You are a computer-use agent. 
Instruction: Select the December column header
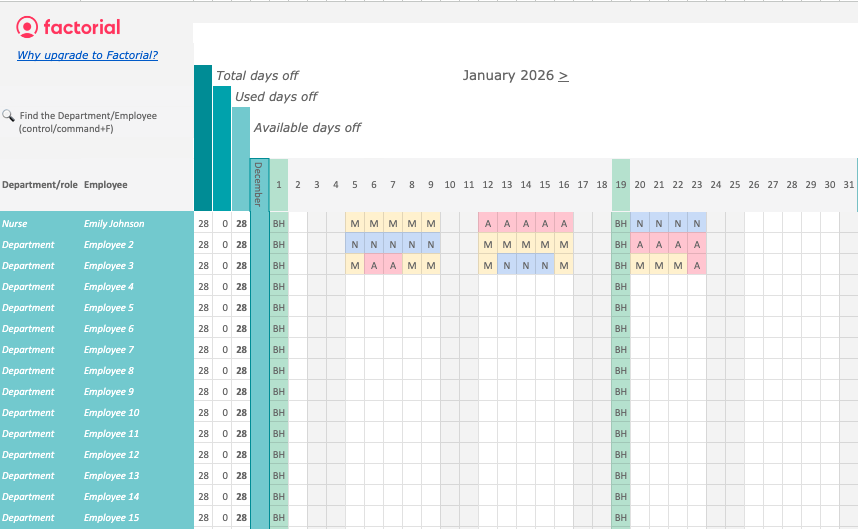click(x=259, y=184)
